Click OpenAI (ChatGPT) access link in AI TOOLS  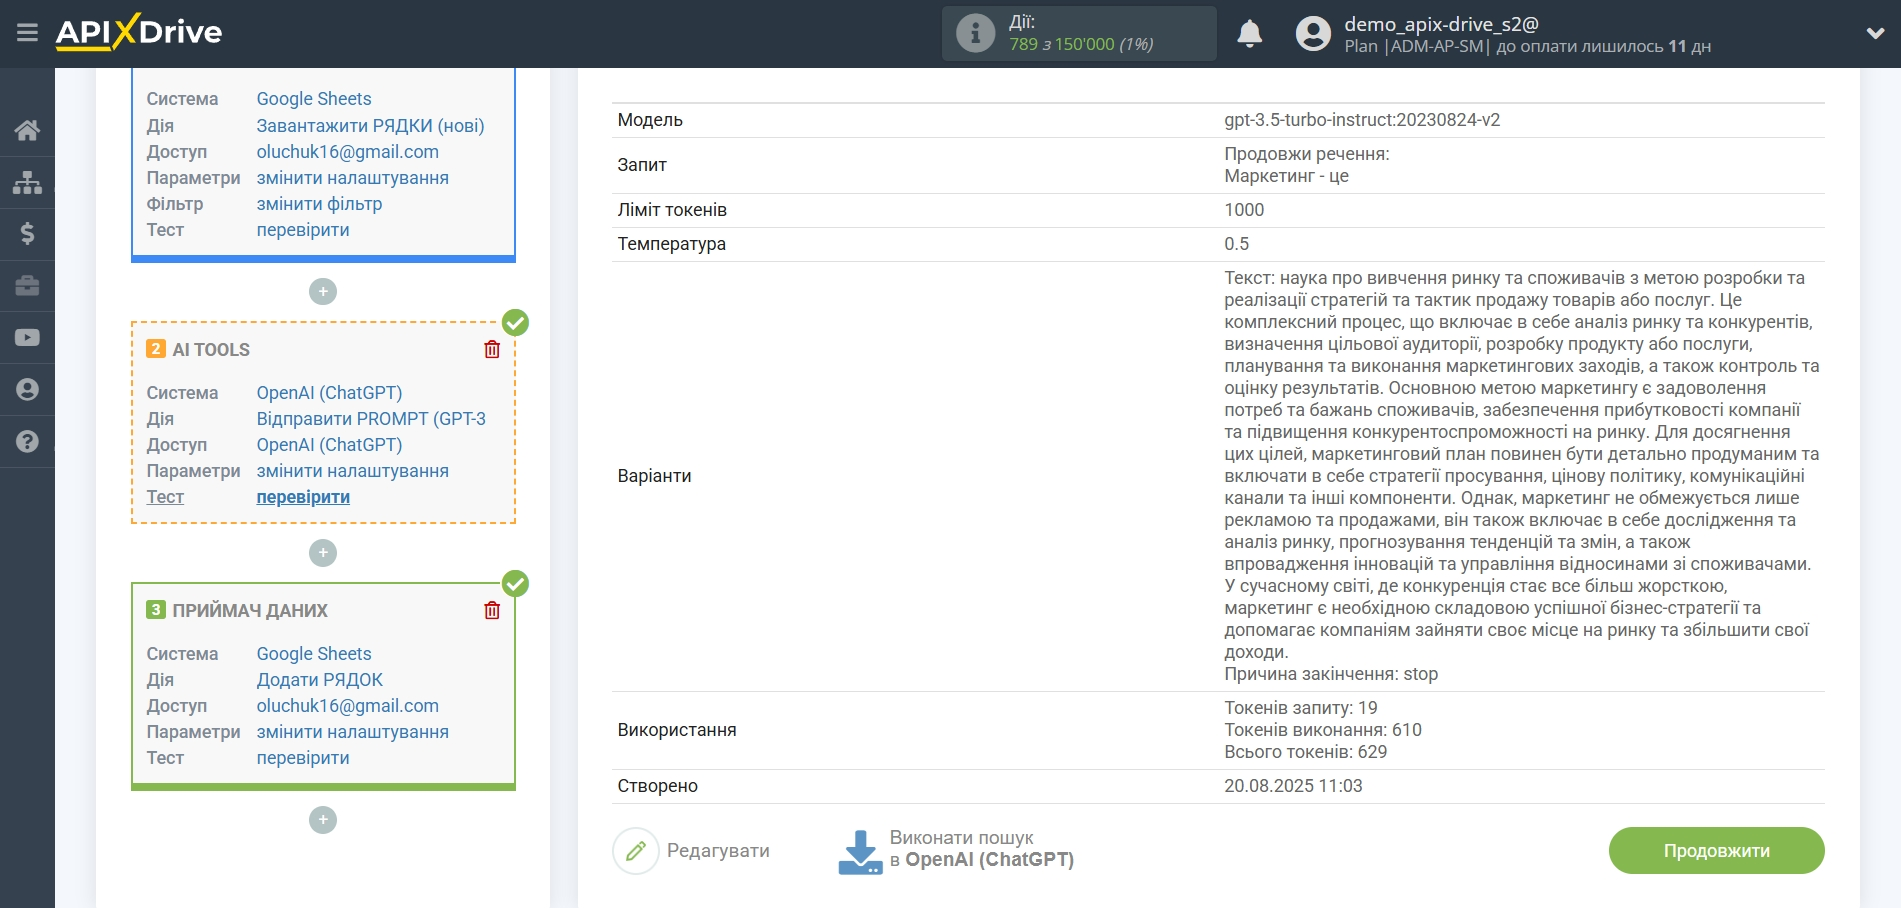point(329,445)
